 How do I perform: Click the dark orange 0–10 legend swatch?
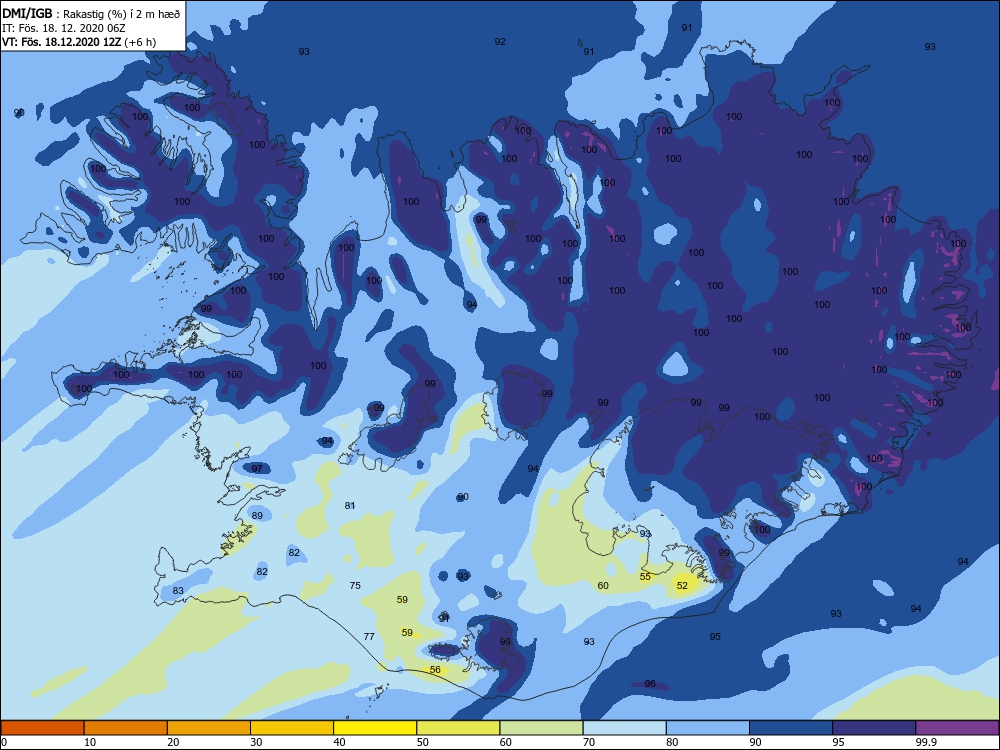42,728
